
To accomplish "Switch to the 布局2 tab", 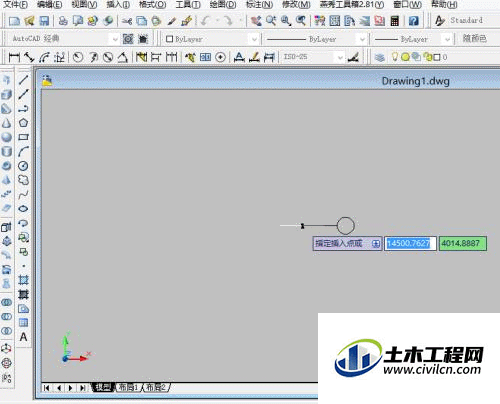I will [x=156, y=387].
